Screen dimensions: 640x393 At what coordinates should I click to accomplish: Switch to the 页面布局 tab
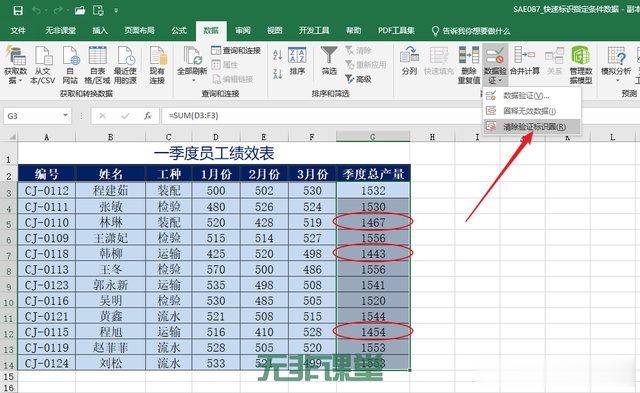tap(139, 31)
